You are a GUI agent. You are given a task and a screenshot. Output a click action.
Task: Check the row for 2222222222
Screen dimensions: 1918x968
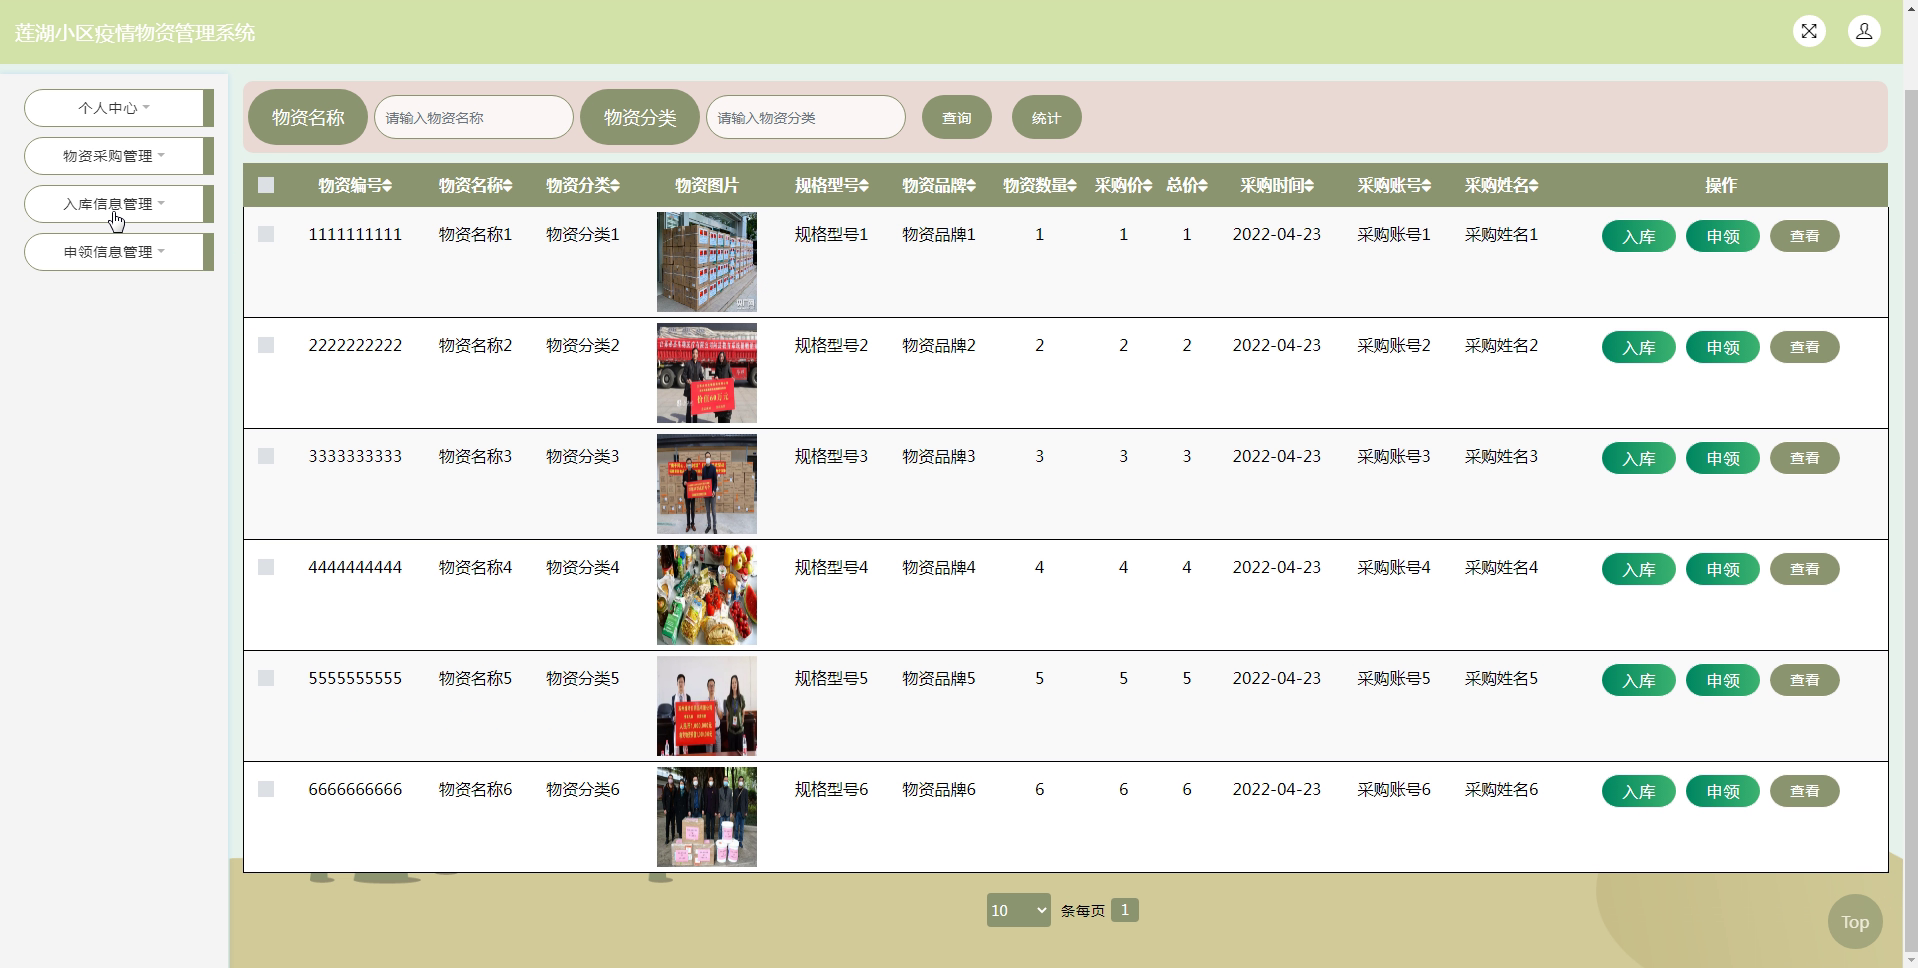266,345
